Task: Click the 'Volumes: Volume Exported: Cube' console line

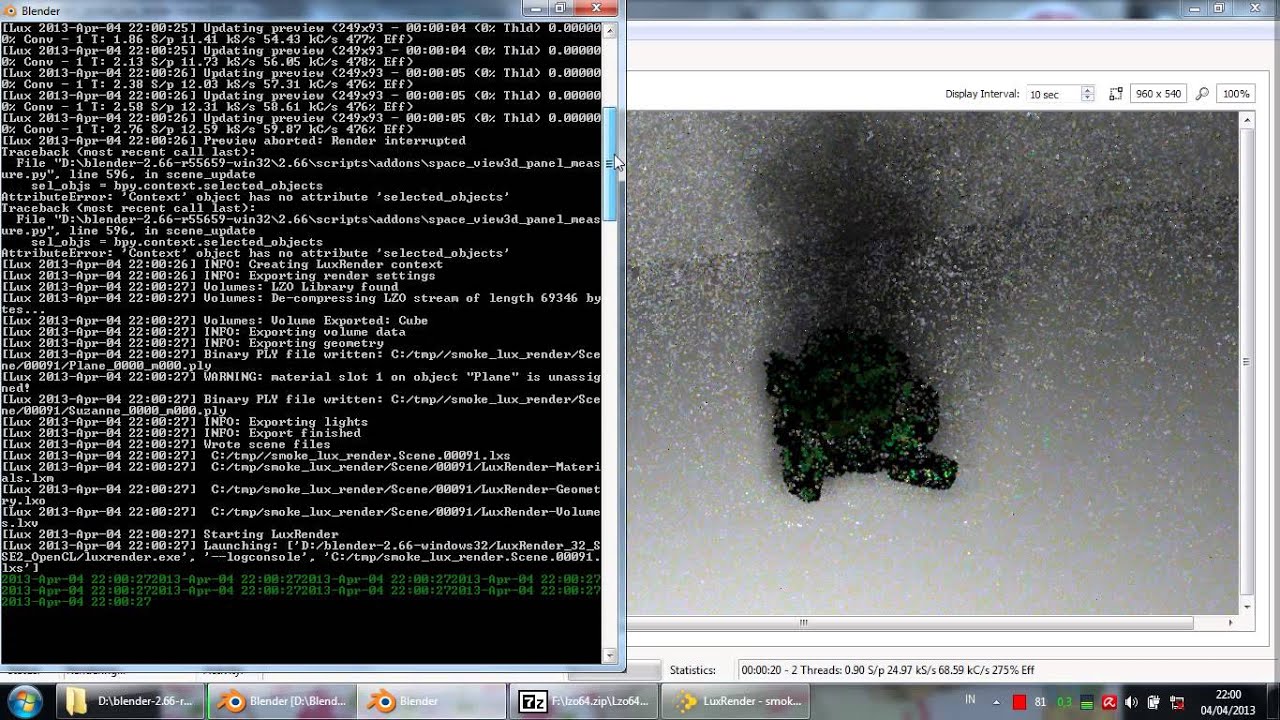Action: click(x=214, y=321)
